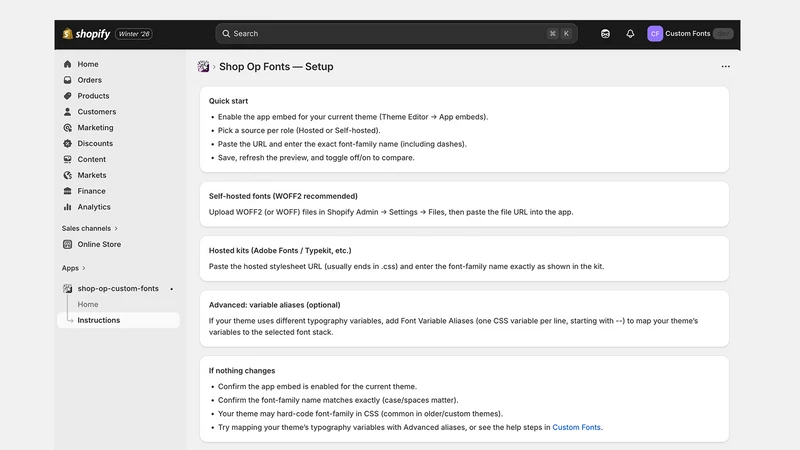Click the Analytics bar chart icon
Screen dimensions: 800x450
67,207
